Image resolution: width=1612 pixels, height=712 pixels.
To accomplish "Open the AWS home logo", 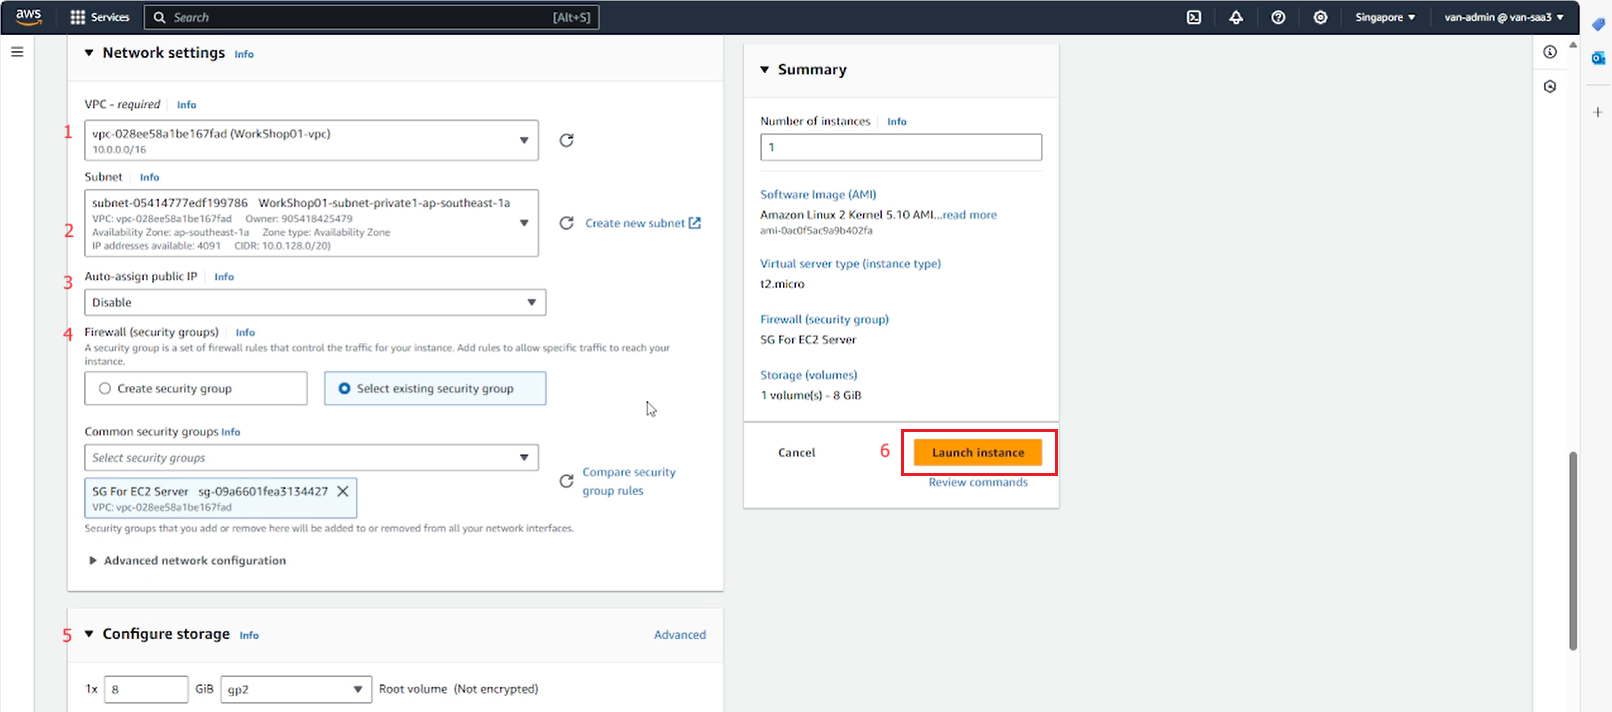I will click(28, 17).
